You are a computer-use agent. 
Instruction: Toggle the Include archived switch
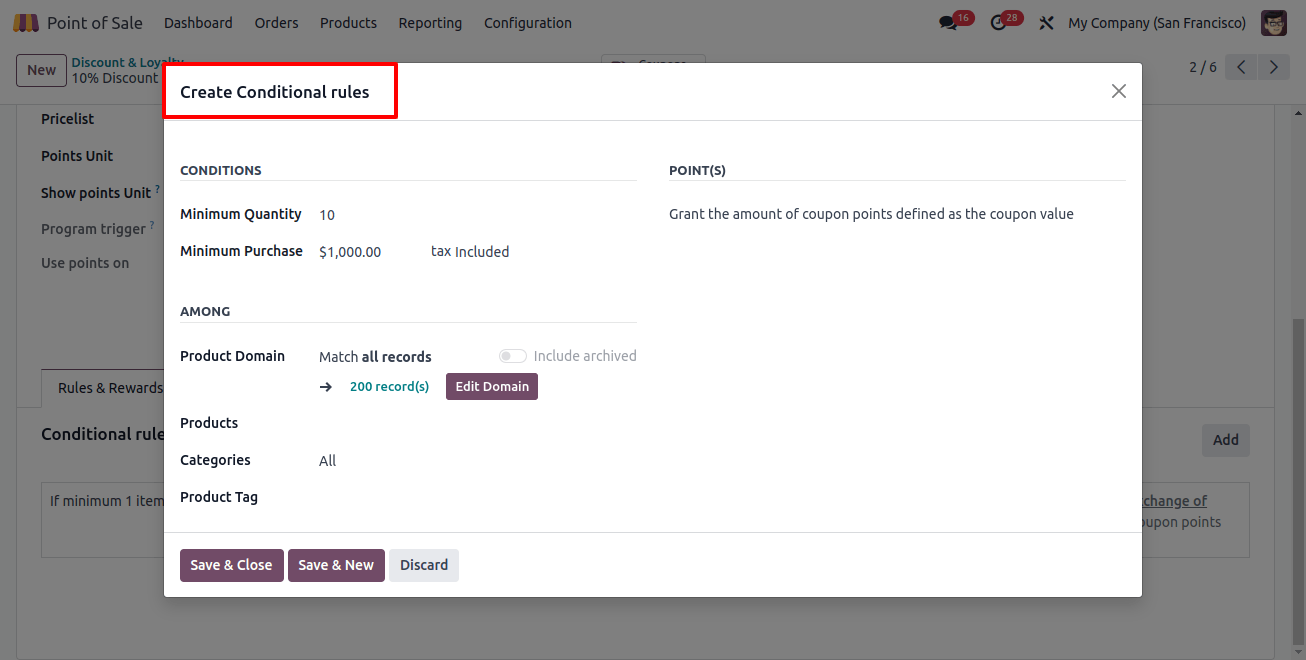point(512,356)
